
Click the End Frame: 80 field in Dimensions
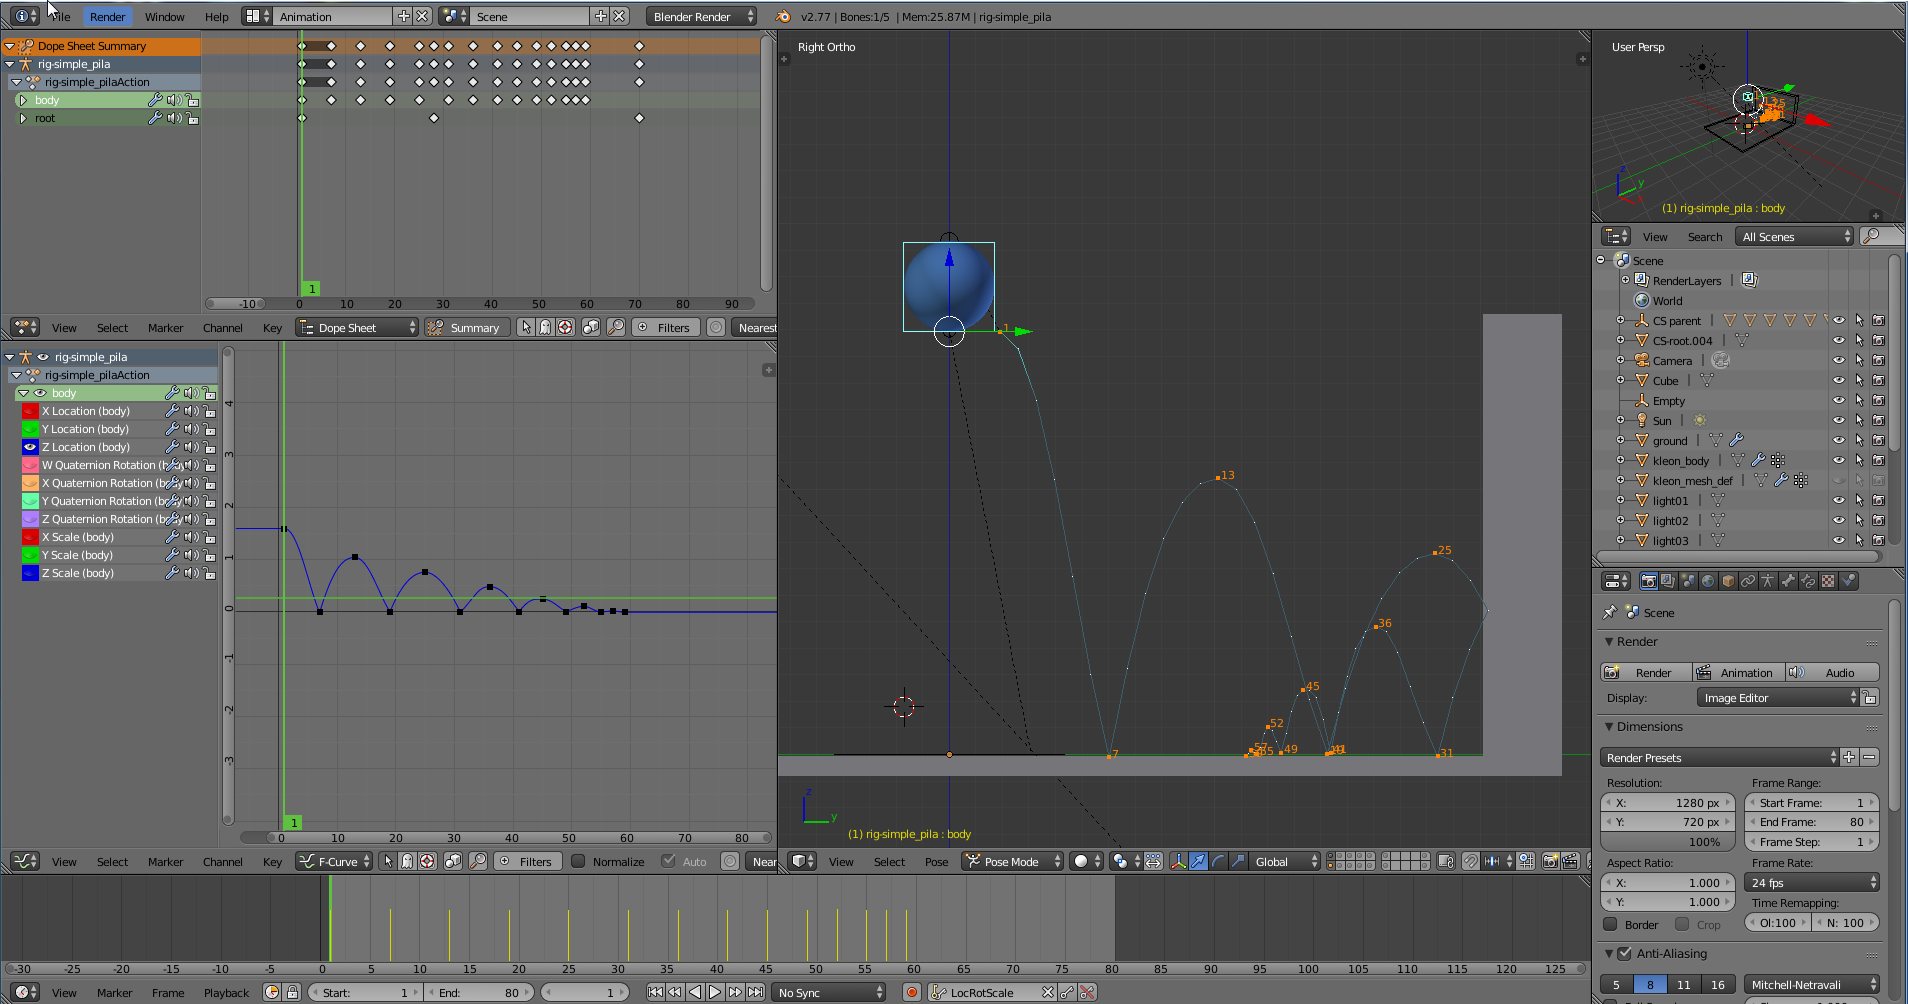pos(1812,822)
